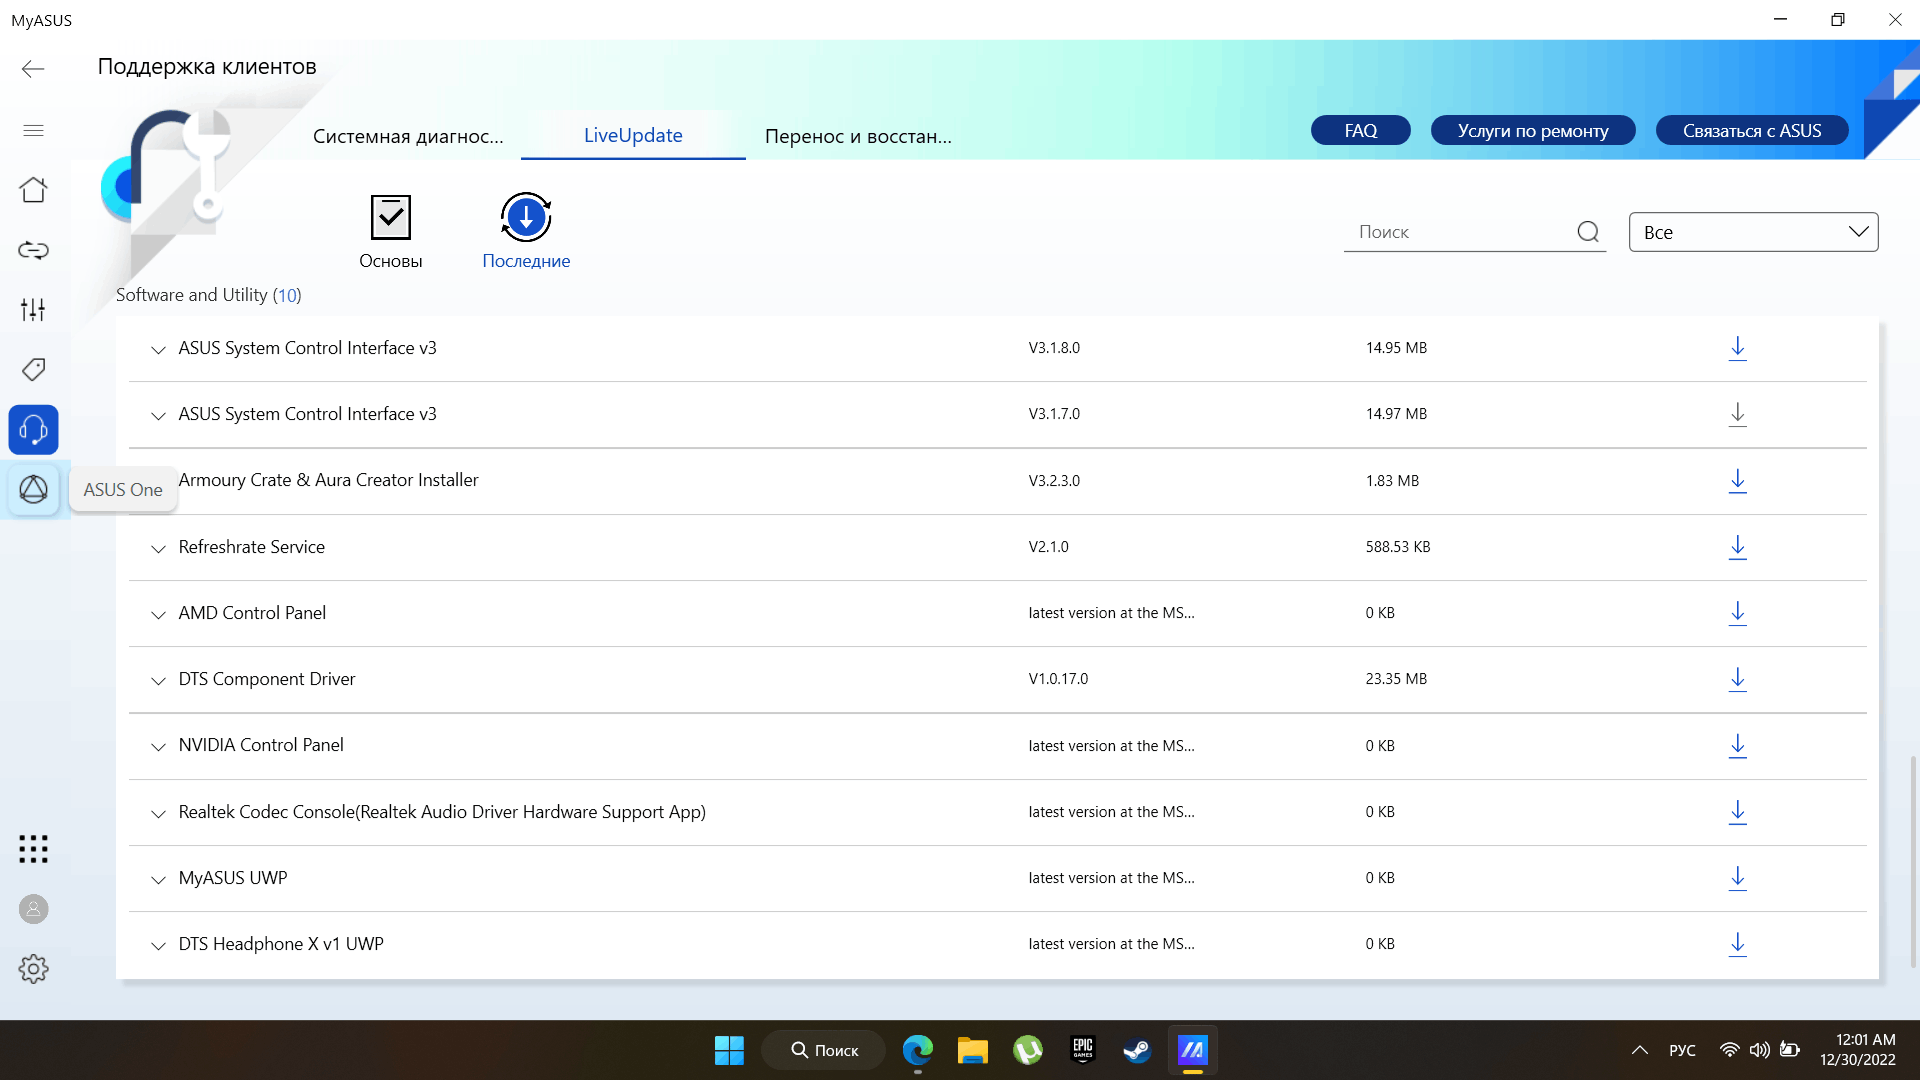Download AMD Control Panel
1920x1080 pixels.
pyautogui.click(x=1738, y=613)
